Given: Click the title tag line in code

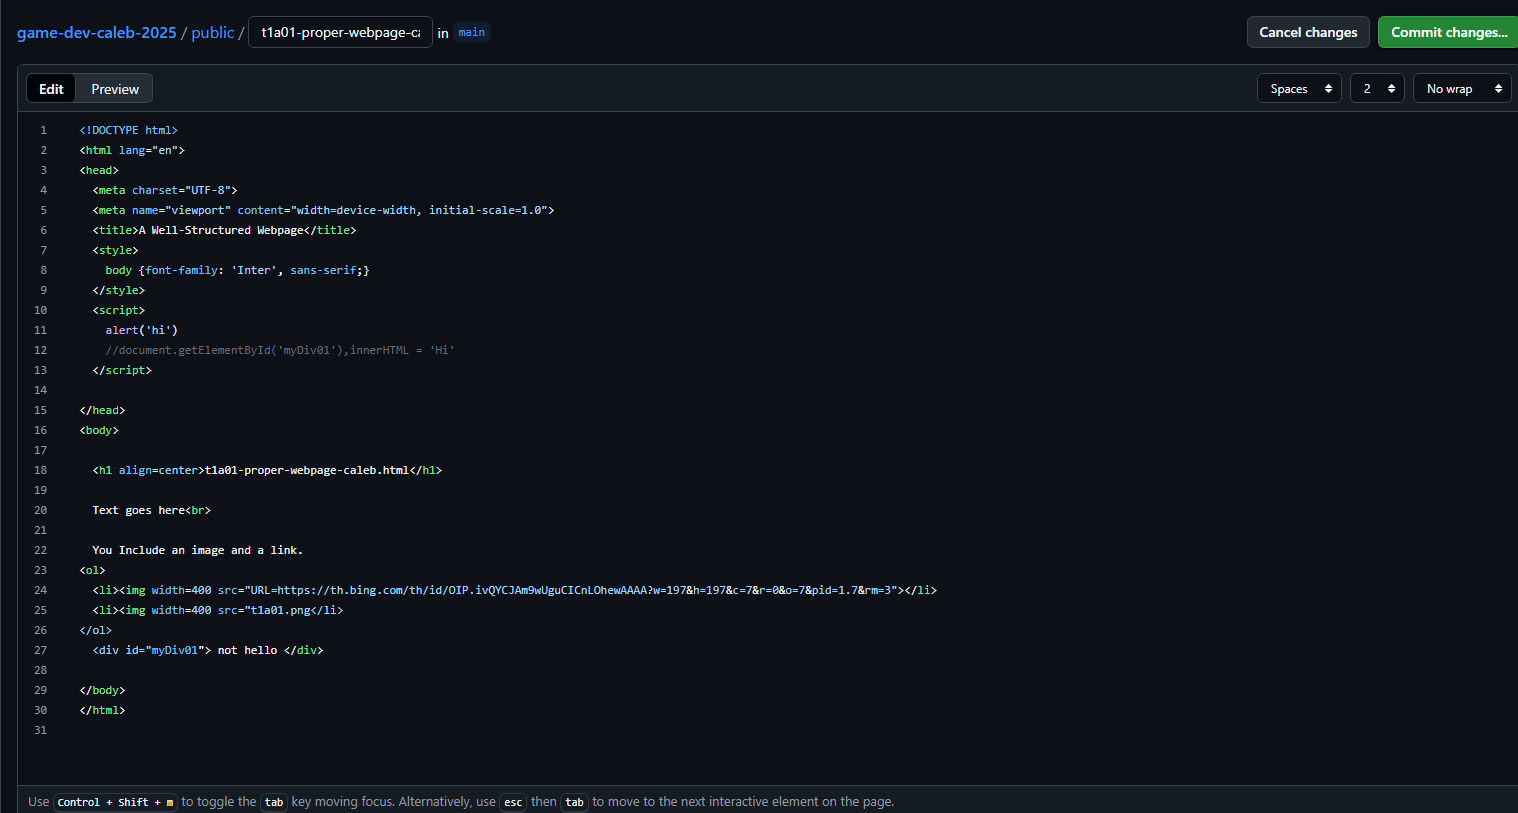Looking at the screenshot, I should point(224,230).
